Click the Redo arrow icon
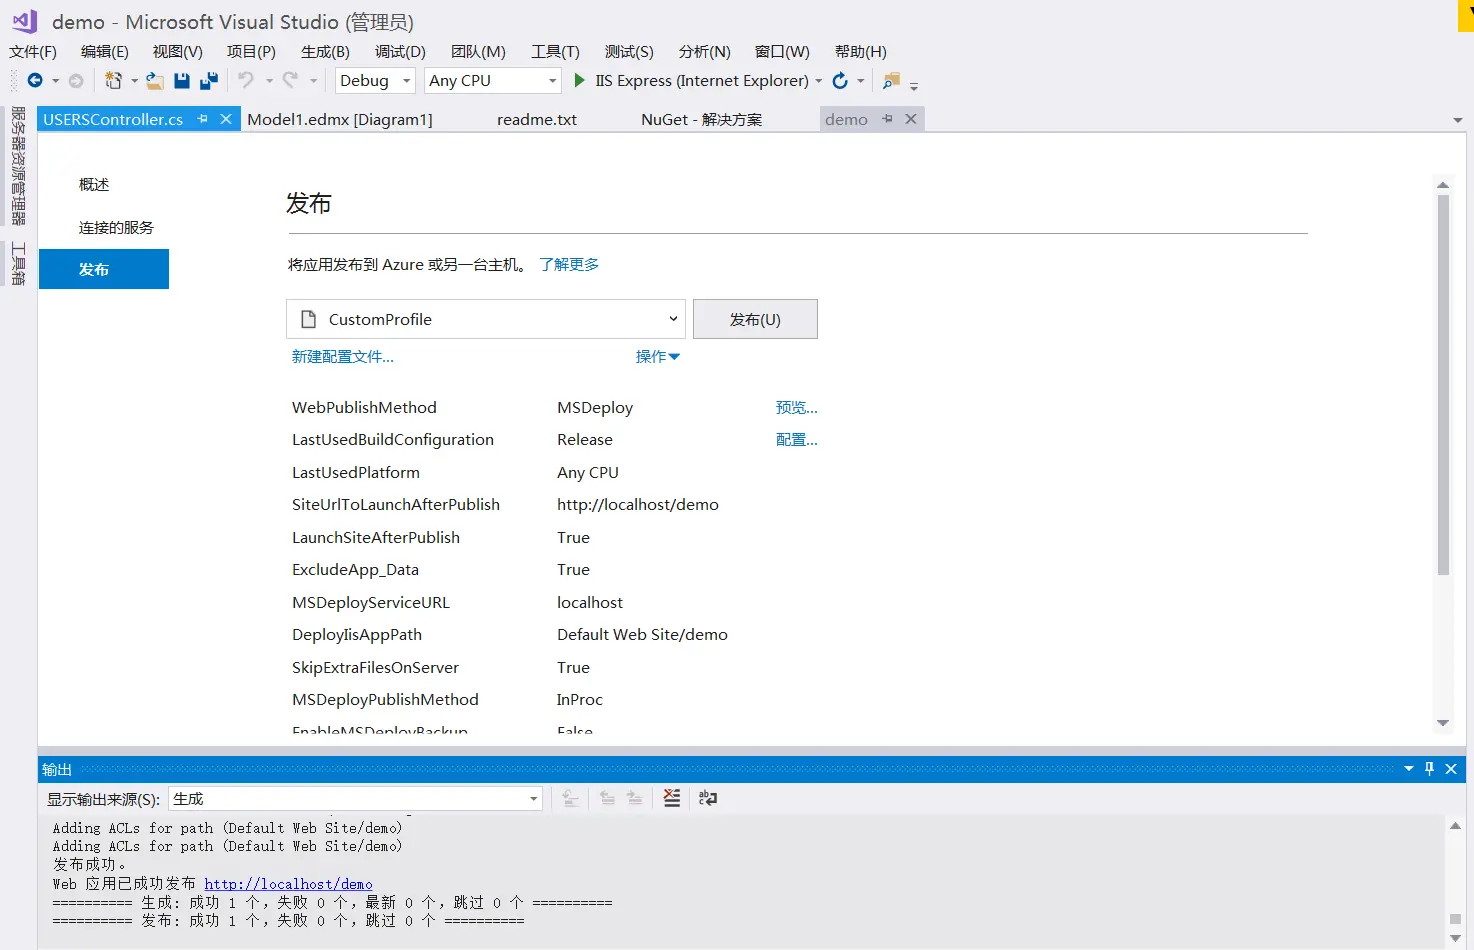The height and width of the screenshot is (950, 1474). click(x=291, y=80)
